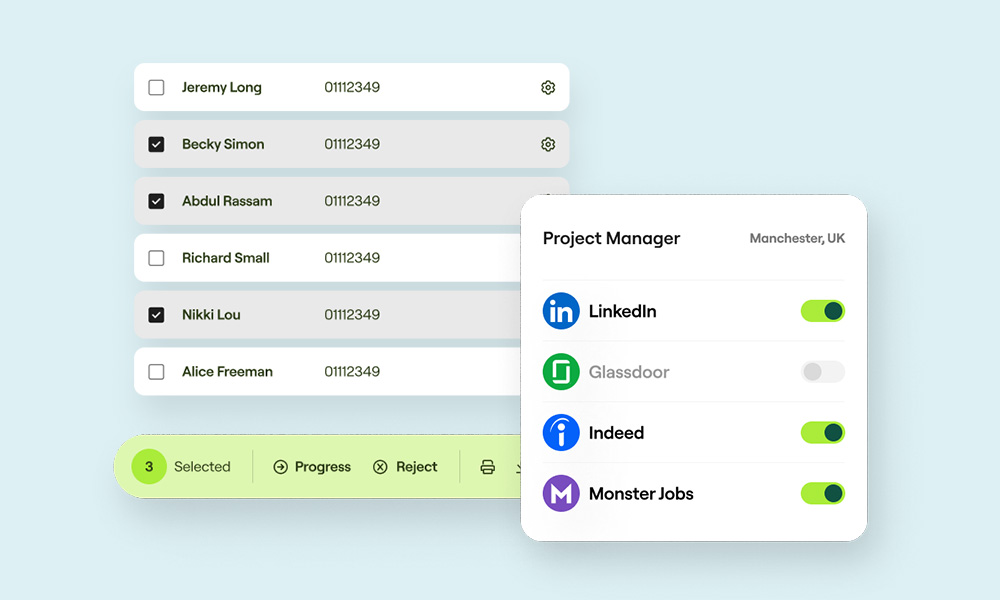Check the Richard Small checkbox
Image resolution: width=1000 pixels, height=600 pixels.
tap(156, 258)
